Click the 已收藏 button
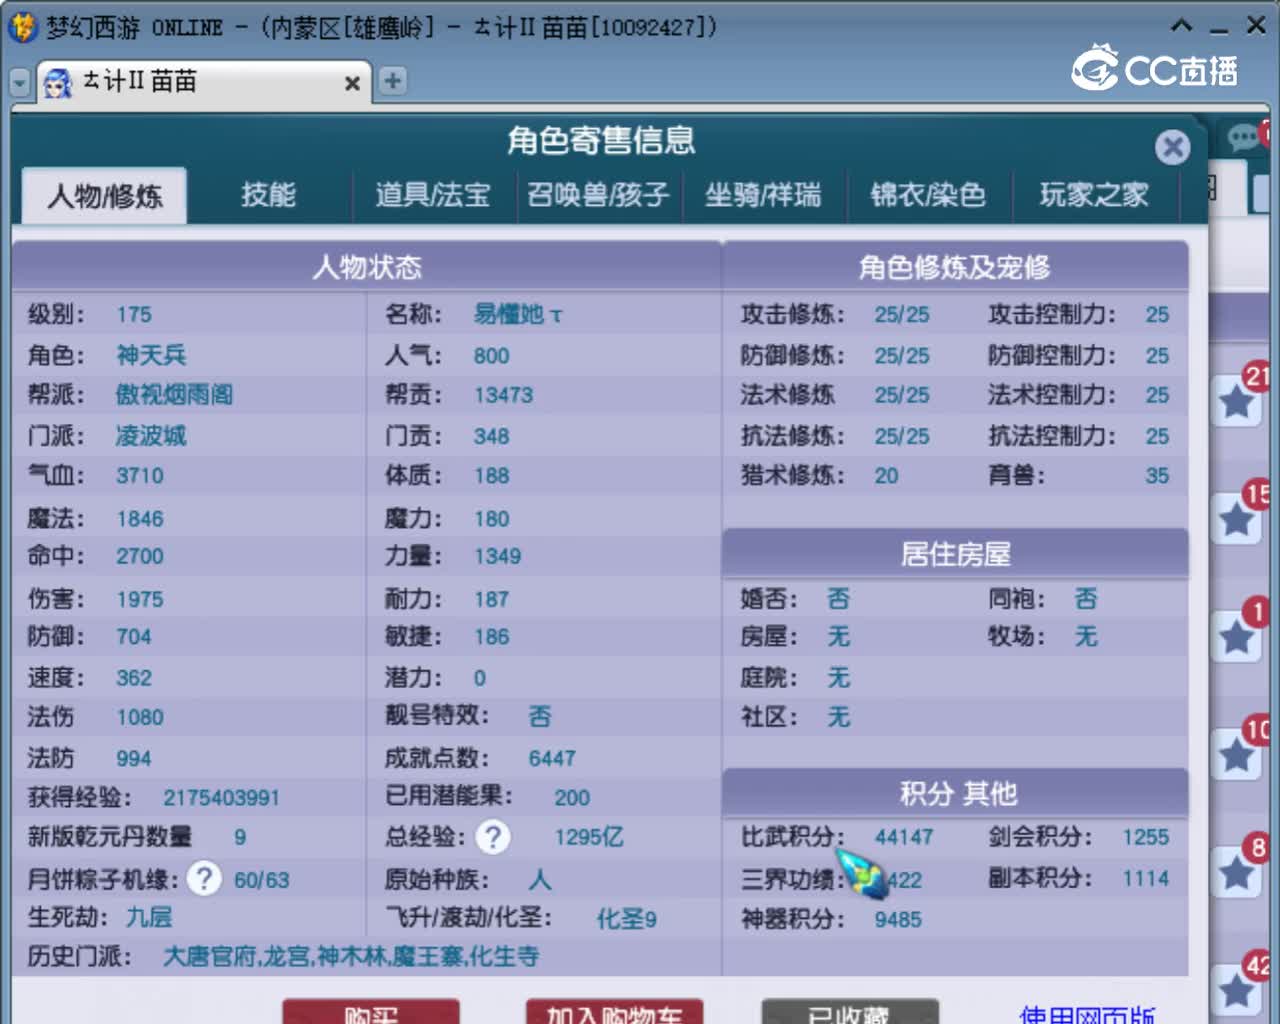This screenshot has width=1280, height=1024. point(850,1012)
